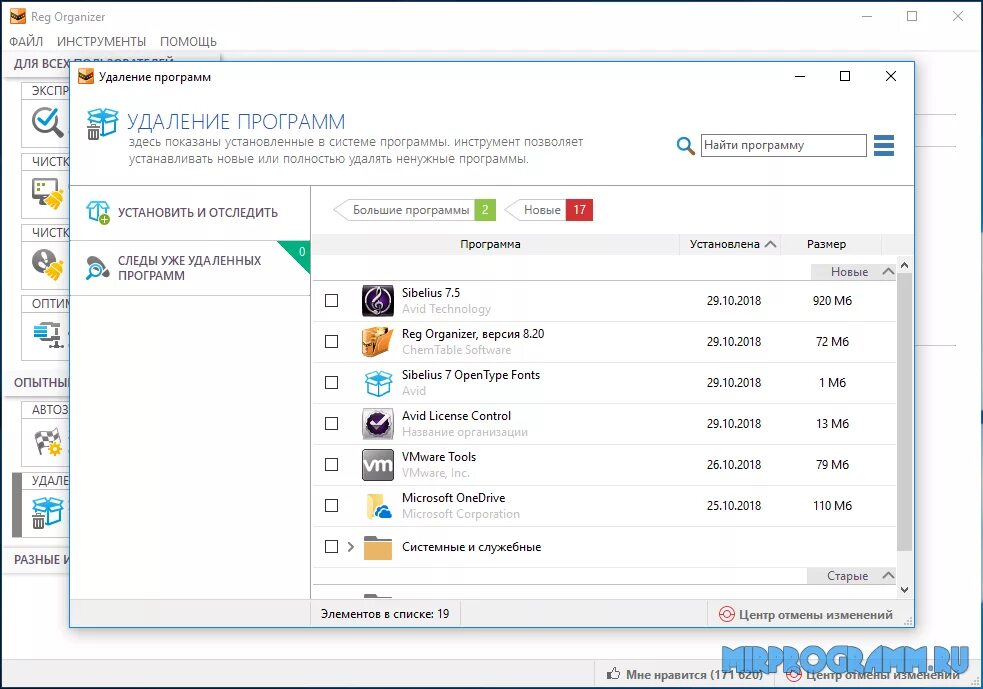Check the Sibelius 7.5 checkbox
Viewport: 983px width, 689px height.
[332, 301]
